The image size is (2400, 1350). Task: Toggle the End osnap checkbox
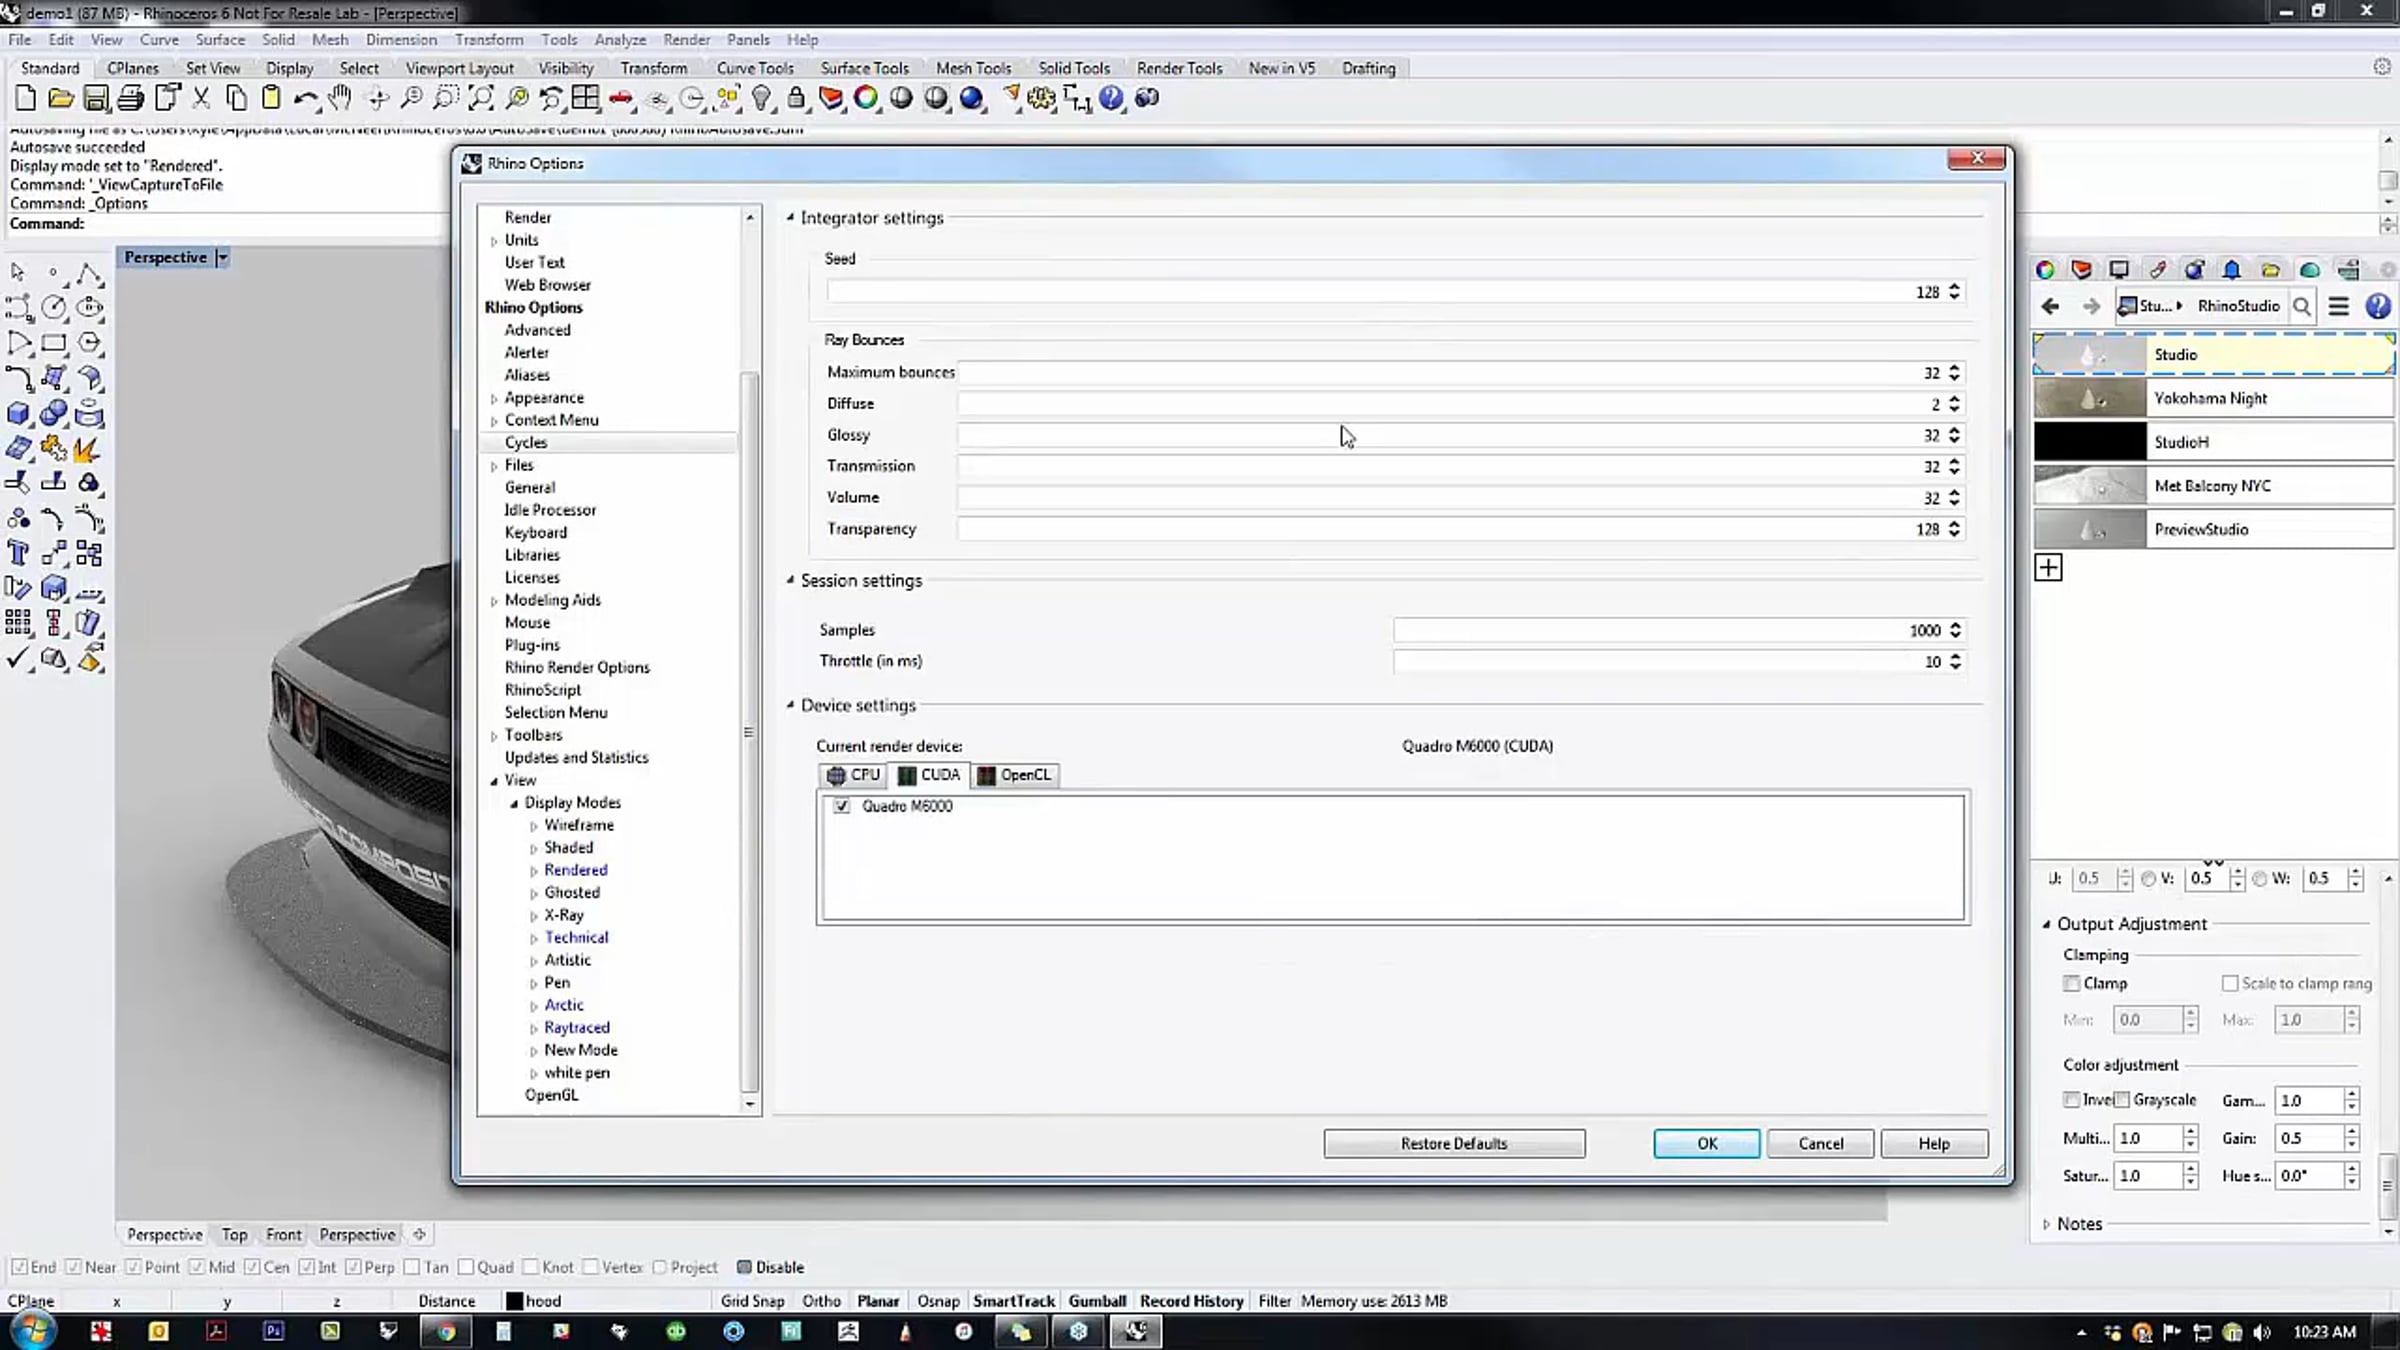(x=19, y=1267)
